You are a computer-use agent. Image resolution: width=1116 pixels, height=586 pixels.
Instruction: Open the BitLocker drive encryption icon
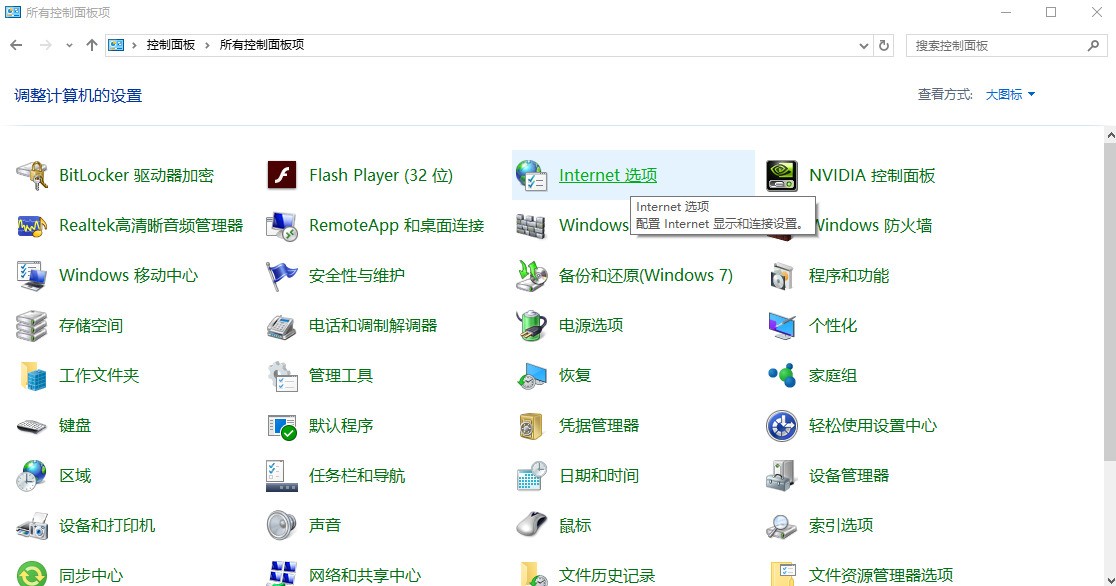pyautogui.click(x=32, y=175)
